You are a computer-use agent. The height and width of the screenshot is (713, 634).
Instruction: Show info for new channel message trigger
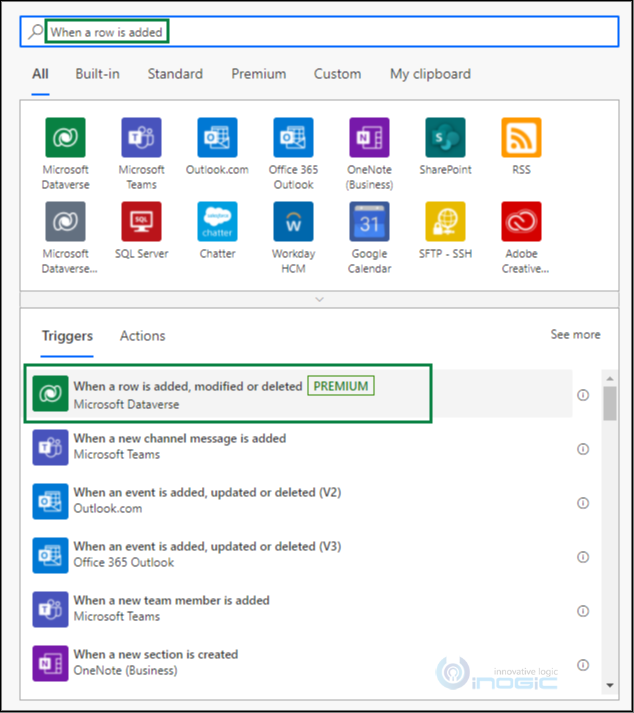click(583, 449)
